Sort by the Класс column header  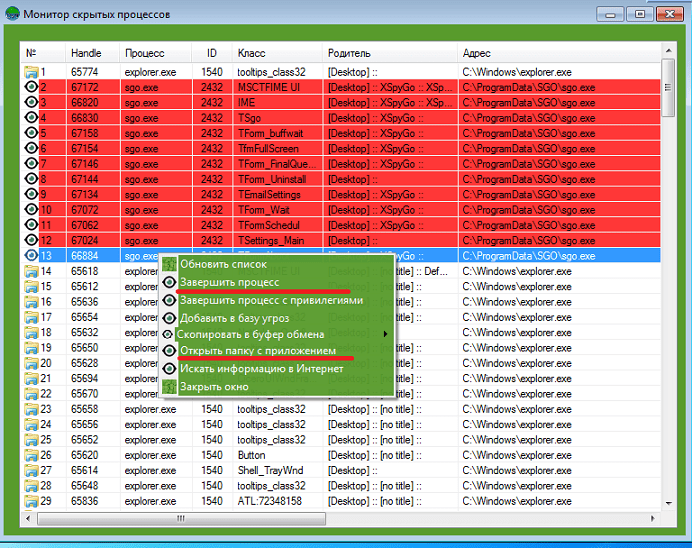277,53
